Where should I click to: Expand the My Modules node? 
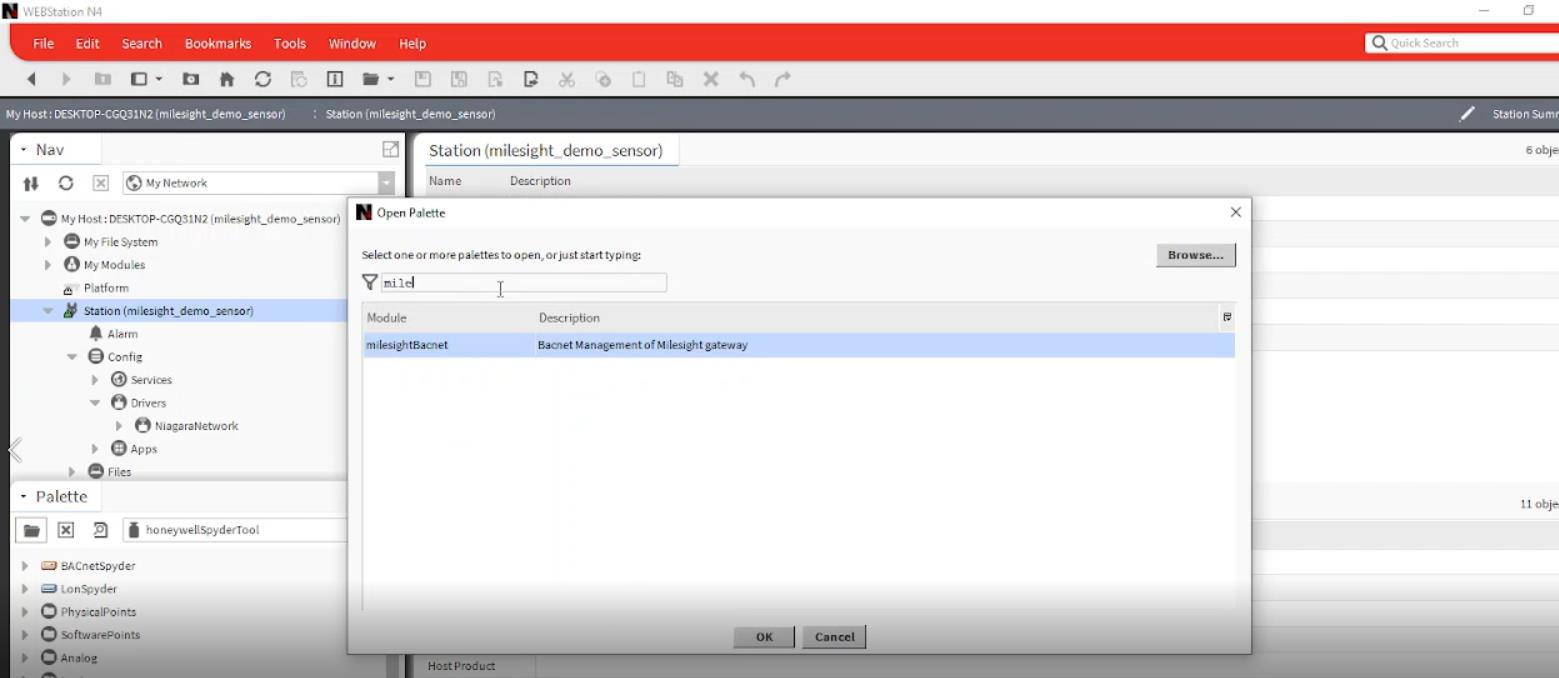click(48, 265)
